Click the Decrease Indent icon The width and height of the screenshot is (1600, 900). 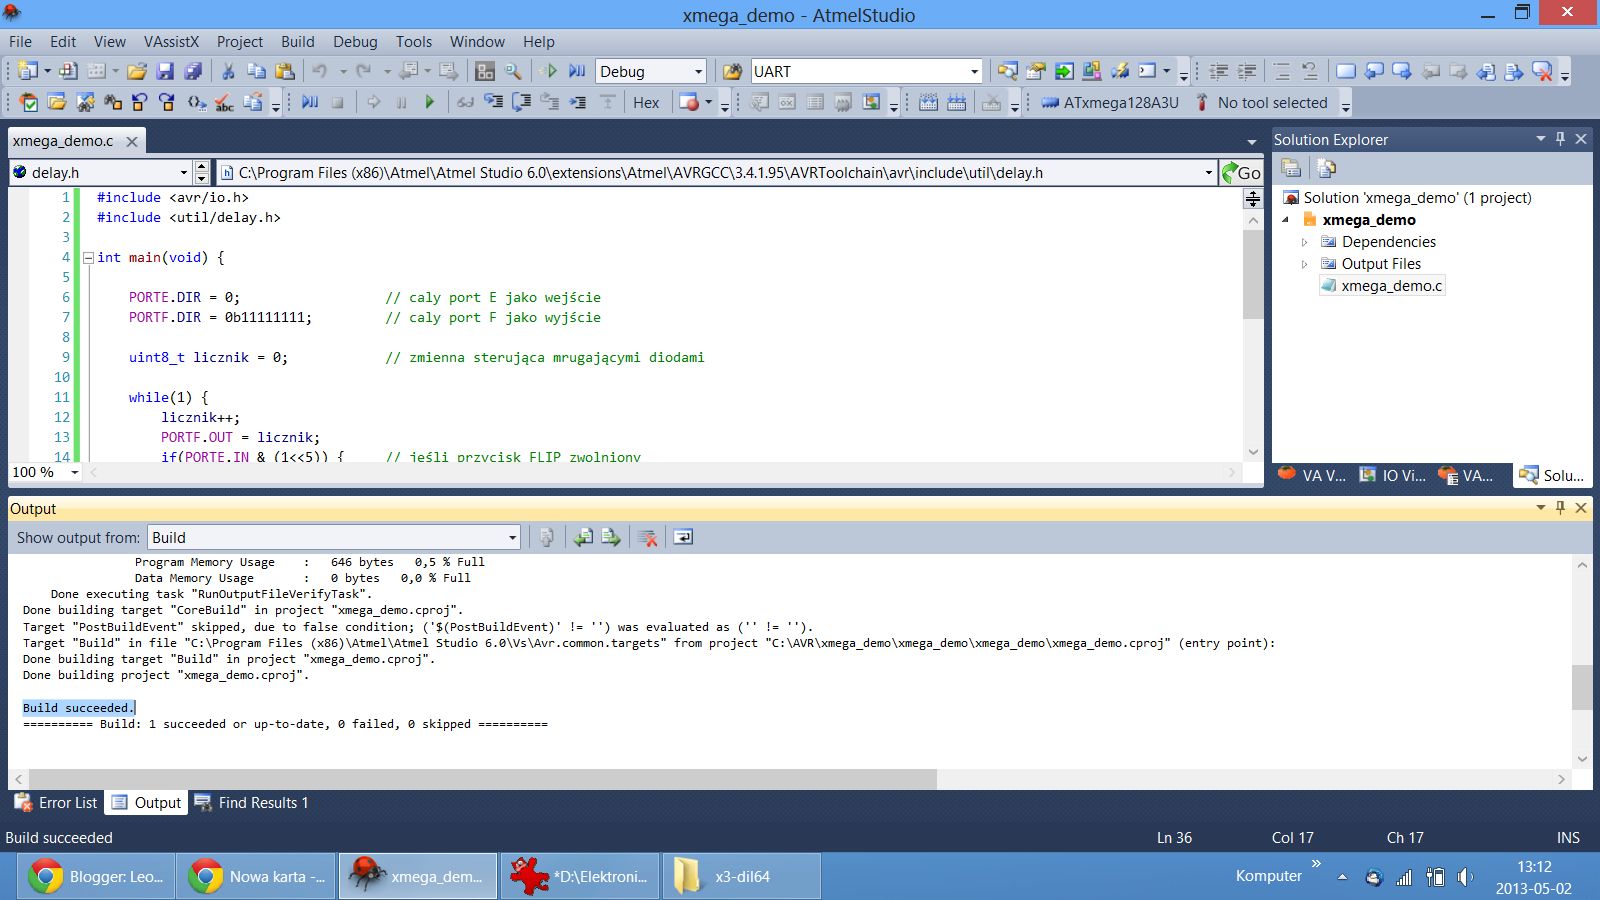1219,71
